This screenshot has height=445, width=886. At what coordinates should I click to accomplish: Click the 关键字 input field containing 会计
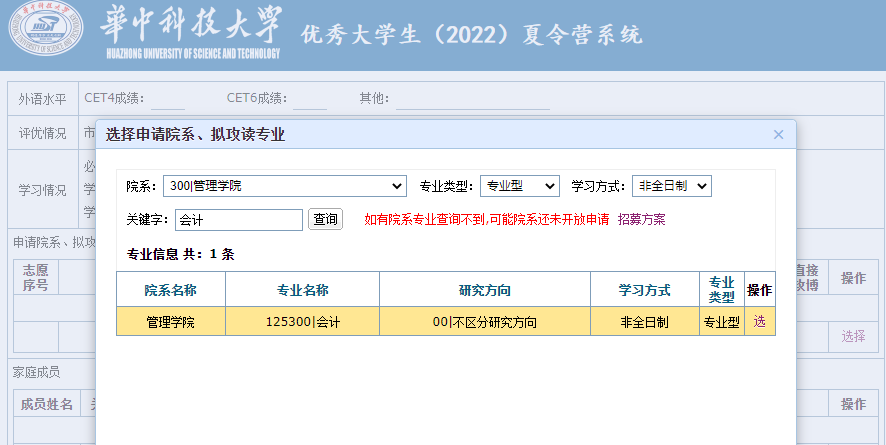pyautogui.click(x=239, y=220)
